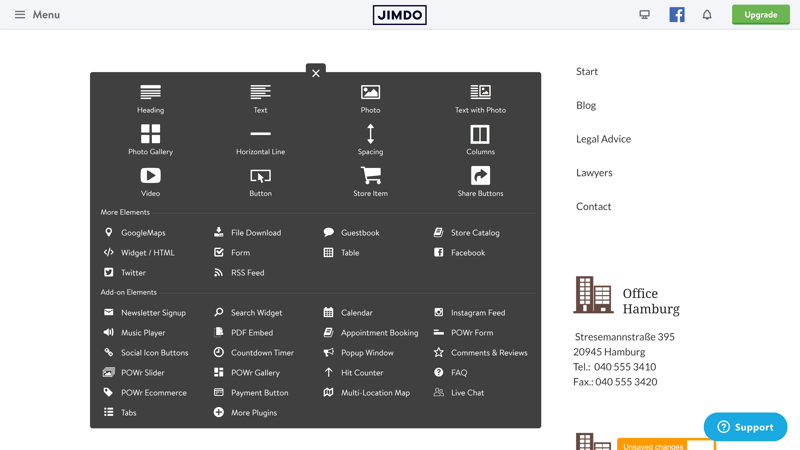Insert a Store Catalog element
Viewport: 800px width, 450px height.
tap(466, 233)
